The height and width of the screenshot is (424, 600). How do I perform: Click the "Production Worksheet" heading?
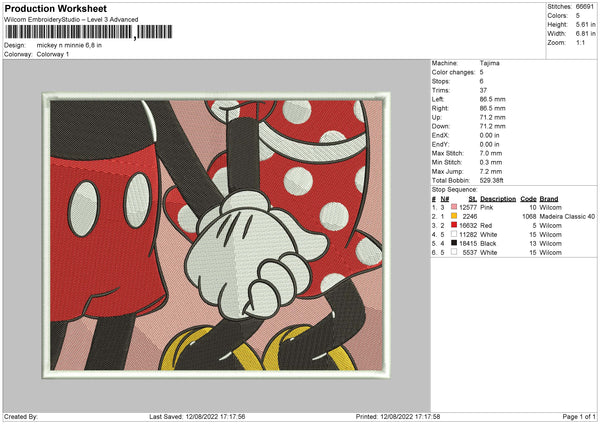(x=55, y=9)
